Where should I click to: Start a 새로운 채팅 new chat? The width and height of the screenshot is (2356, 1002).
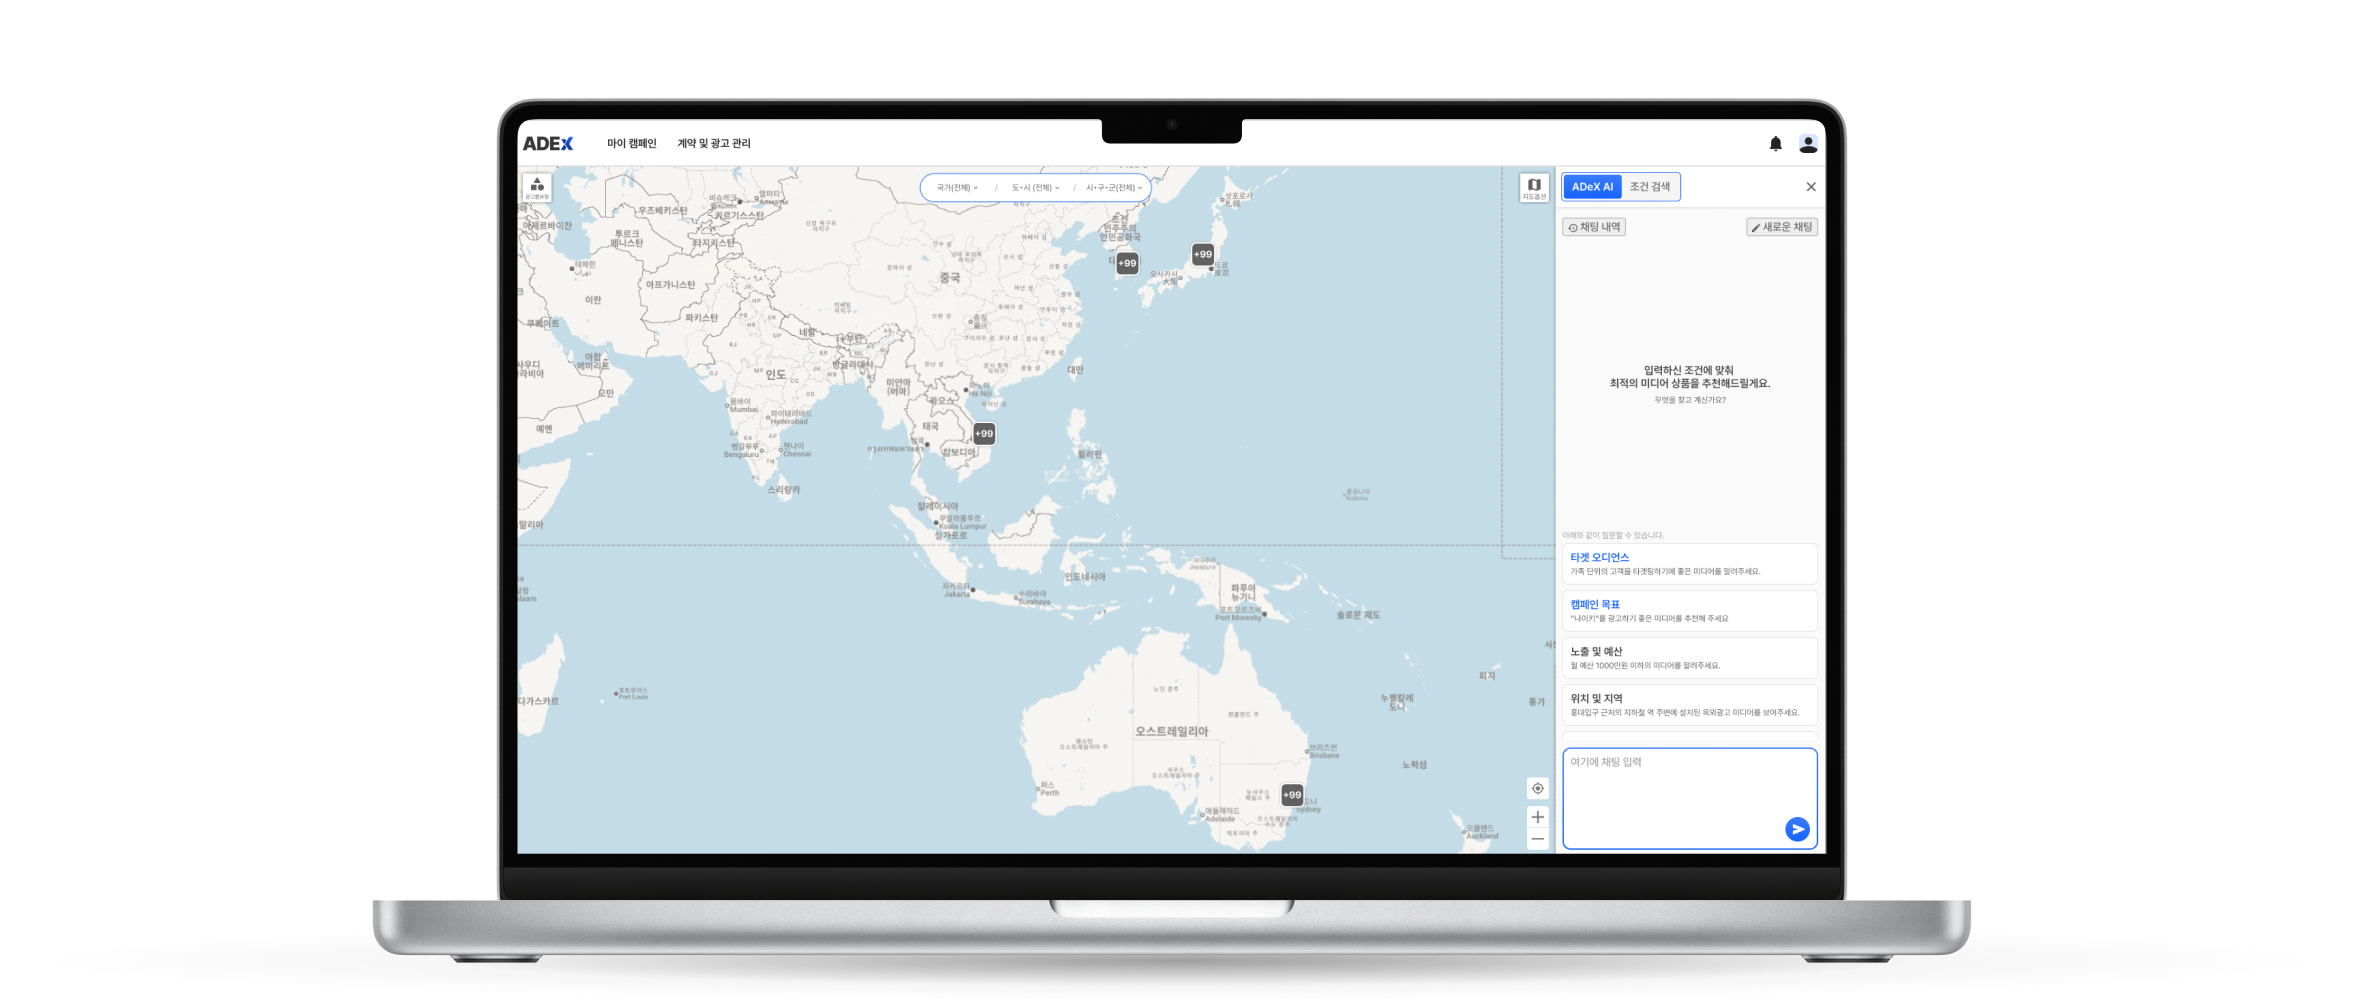[1781, 228]
